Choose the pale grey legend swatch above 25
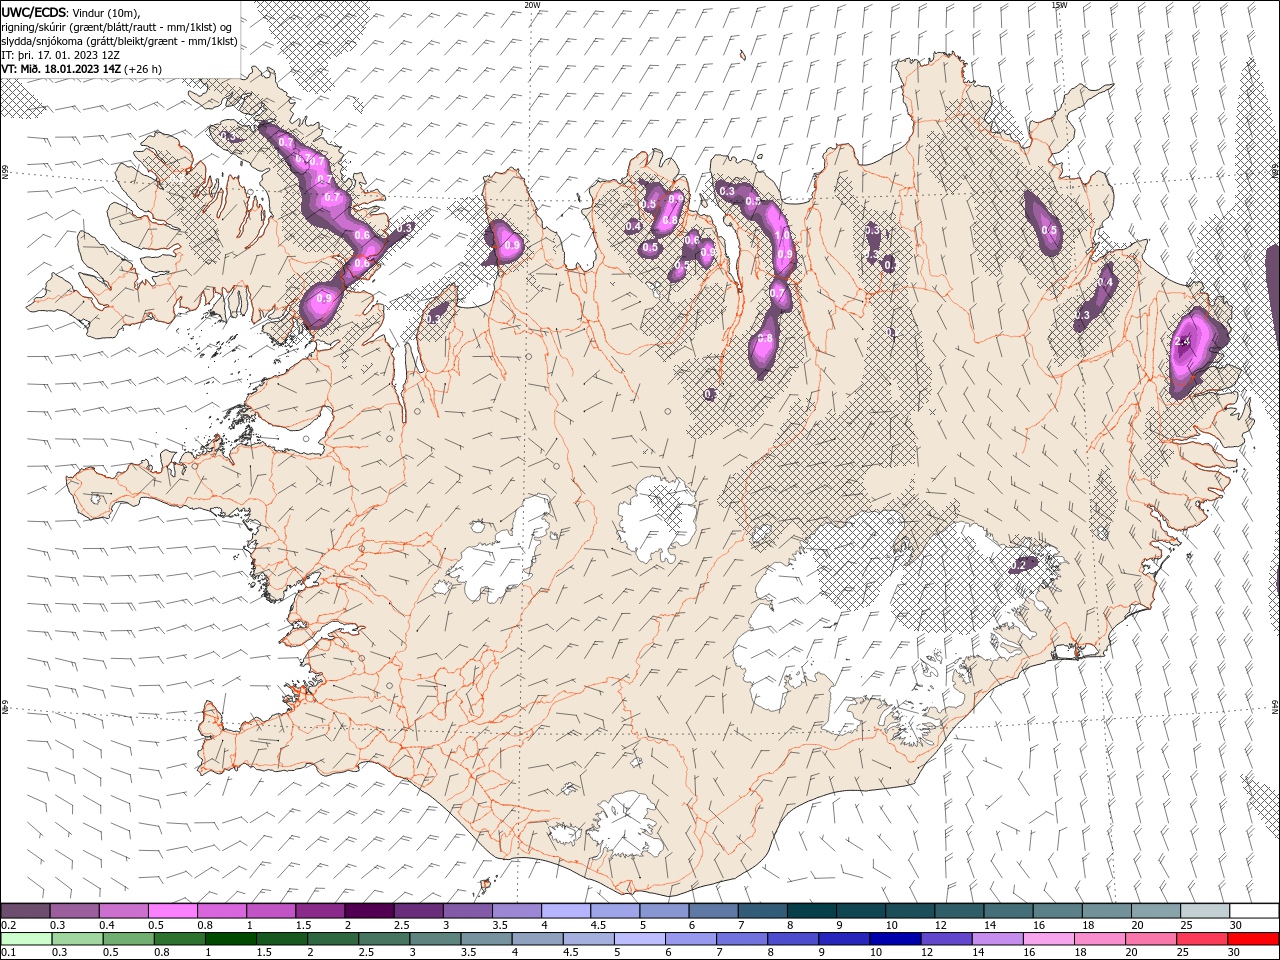Viewport: 1280px width, 960px height. 1205,910
